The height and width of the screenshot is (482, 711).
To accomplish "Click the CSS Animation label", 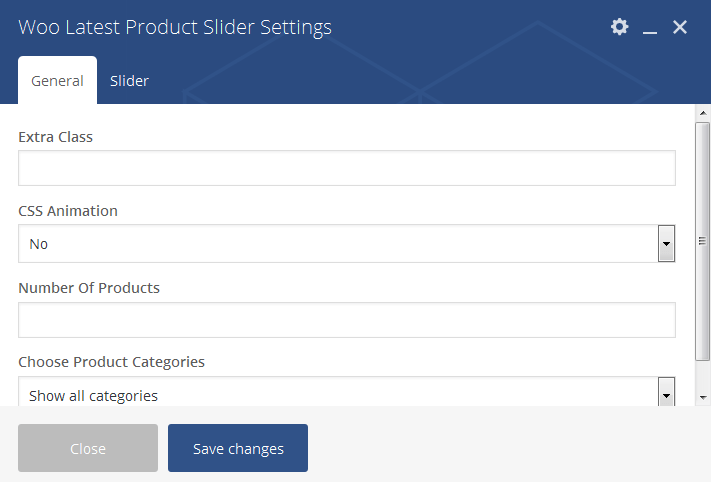I will 68,211.
